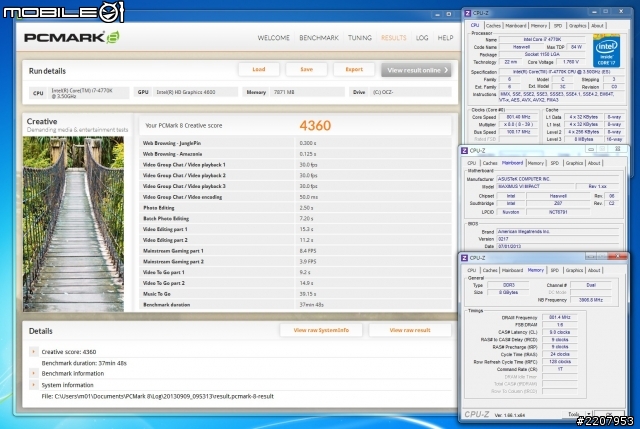
Task: Open Memory tab in top CPU-Z window
Action: pyautogui.click(x=539, y=26)
